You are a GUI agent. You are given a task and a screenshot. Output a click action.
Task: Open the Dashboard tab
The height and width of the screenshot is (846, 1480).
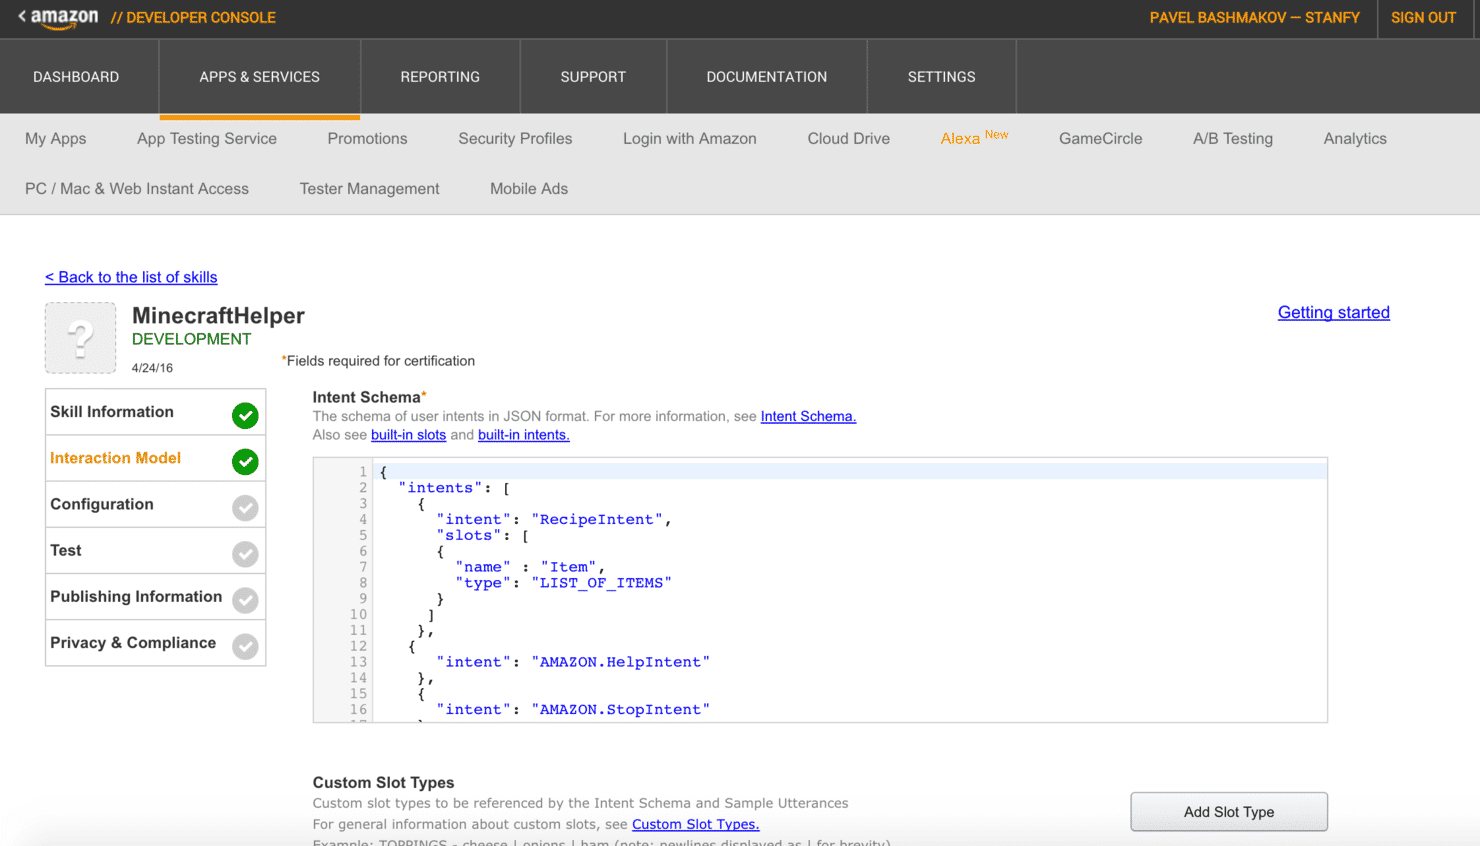[76, 77]
